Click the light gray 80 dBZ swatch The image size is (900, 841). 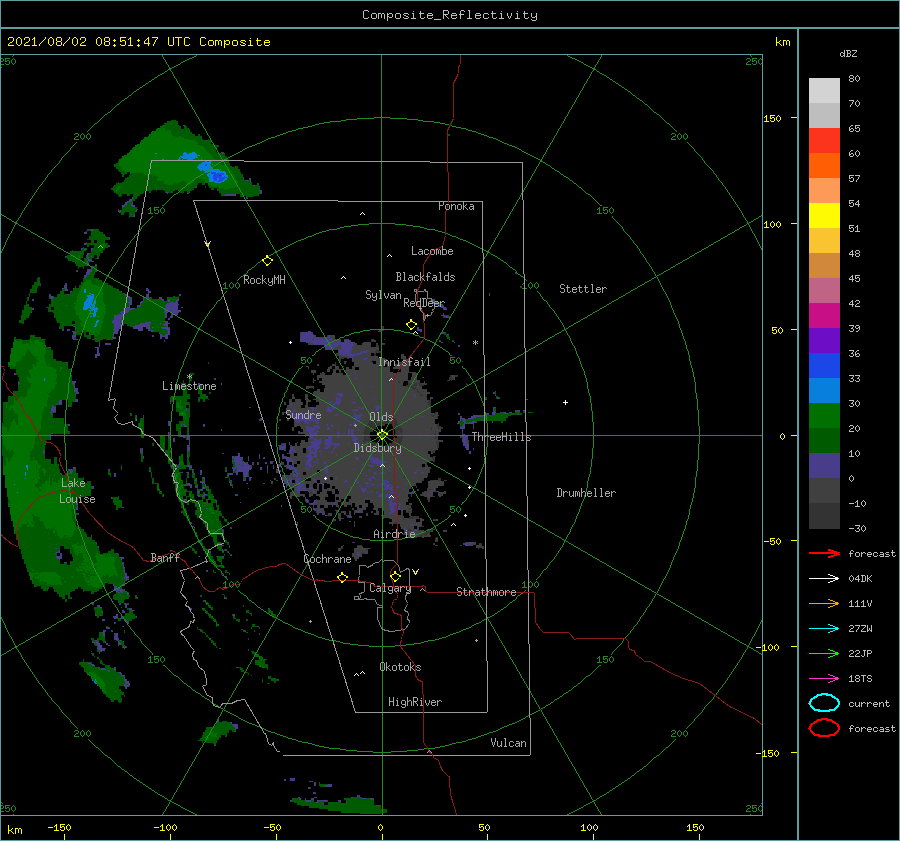pyautogui.click(x=824, y=90)
